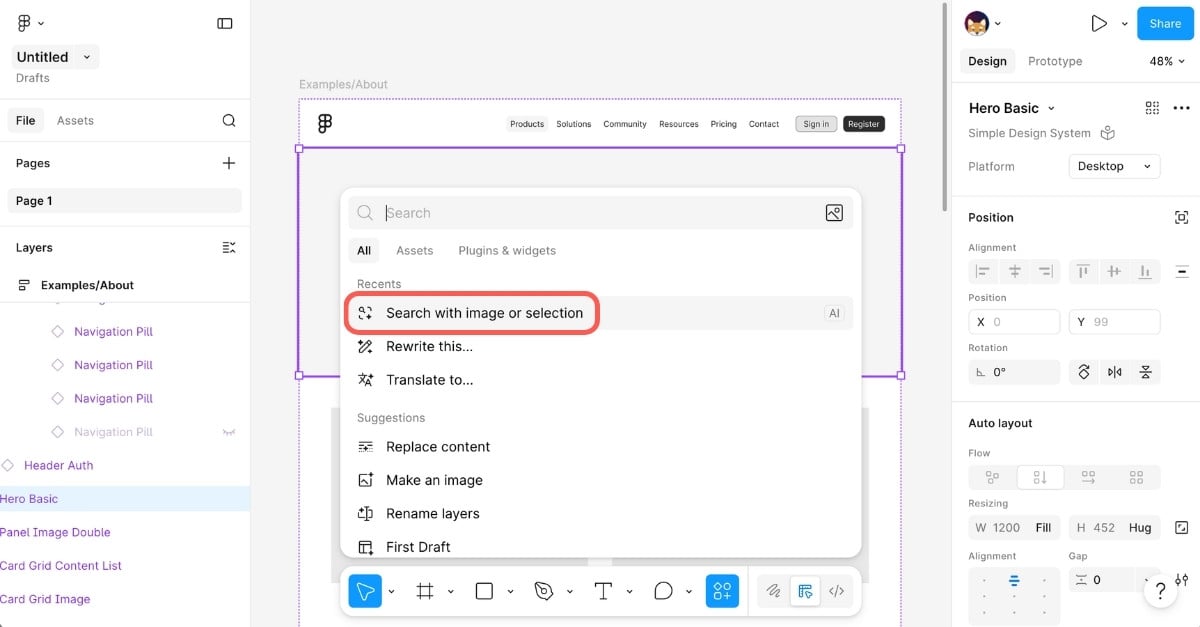Screen dimensions: 1200x627
Task: Flip horizontal icon
Action: (x=1114, y=372)
